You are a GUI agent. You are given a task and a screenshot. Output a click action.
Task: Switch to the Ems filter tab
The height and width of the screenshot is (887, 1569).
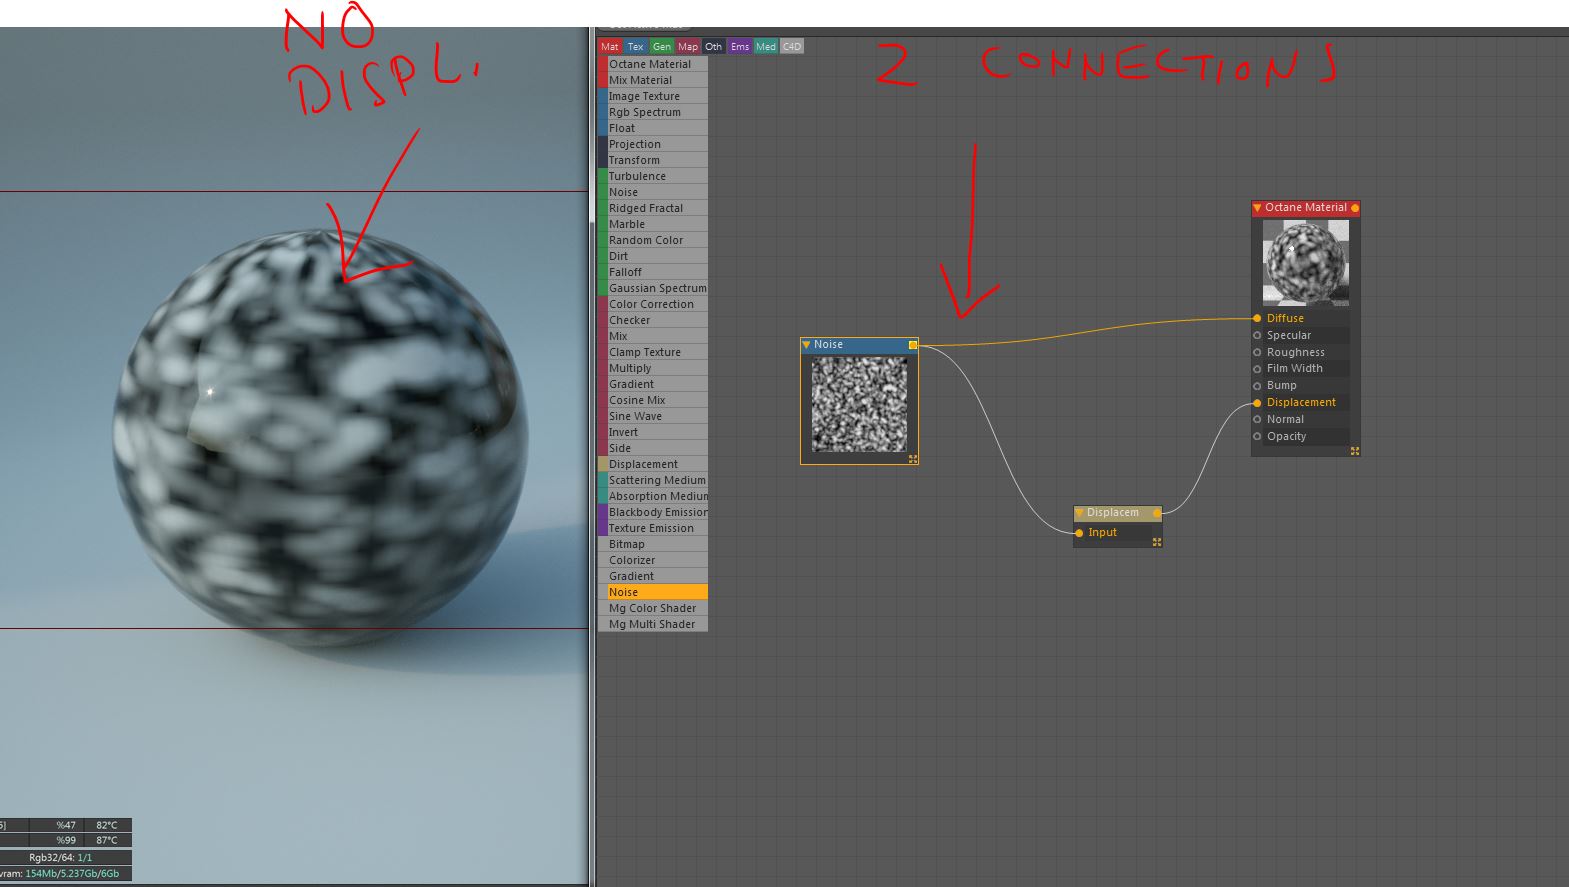coord(740,47)
